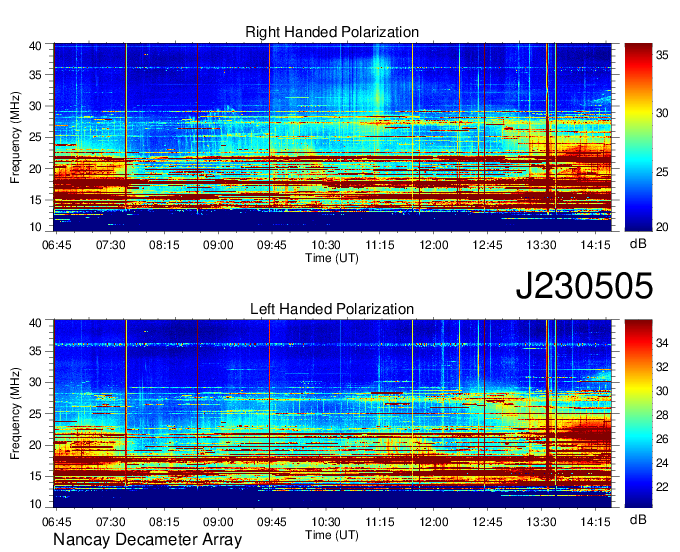This screenshot has height=552, width=680.
Task: Click Frequency (MHz) axis label of Right Handed plot
Action: click(x=15, y=137)
